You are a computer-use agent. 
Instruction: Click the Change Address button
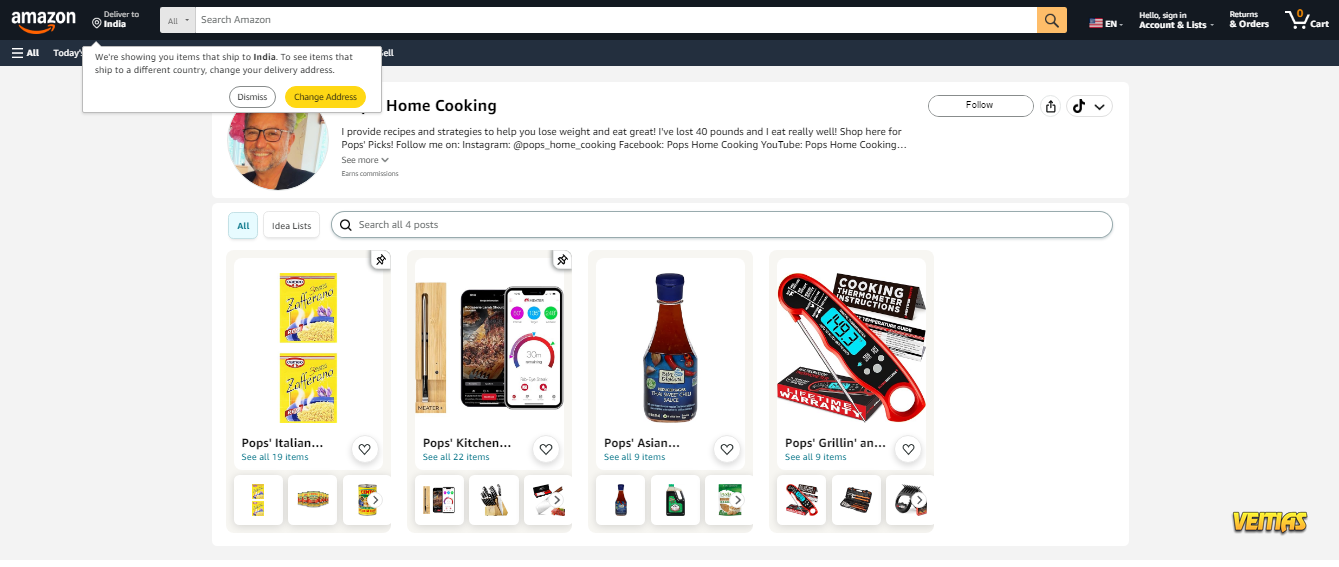[325, 97]
